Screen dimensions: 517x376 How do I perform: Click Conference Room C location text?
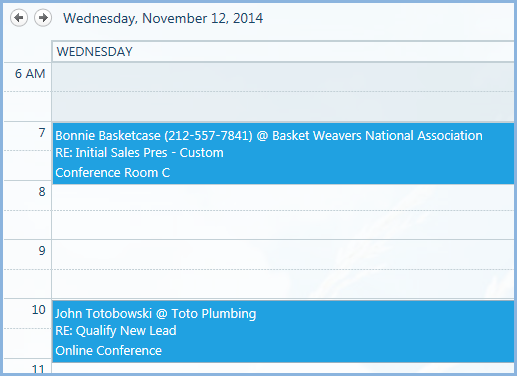(113, 173)
